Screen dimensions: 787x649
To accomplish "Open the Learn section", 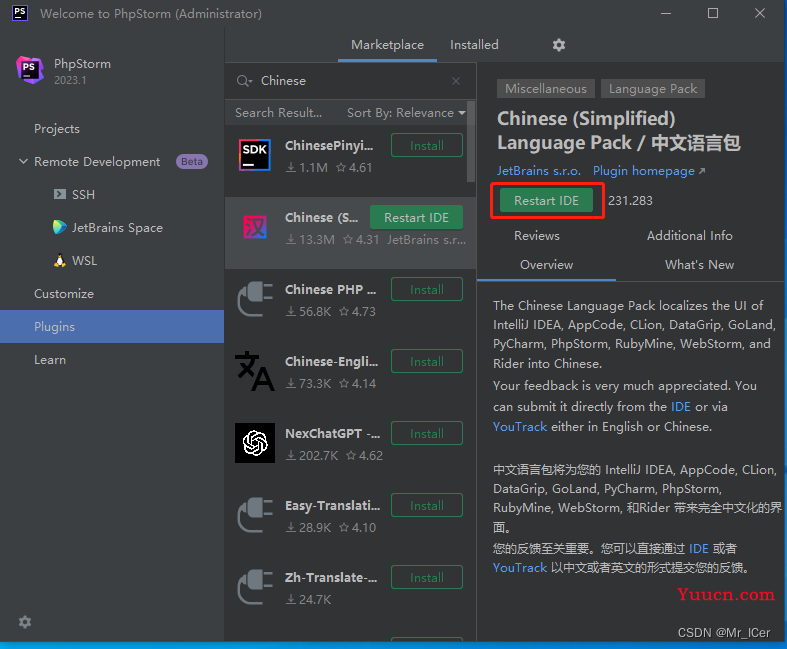I will [x=50, y=360].
